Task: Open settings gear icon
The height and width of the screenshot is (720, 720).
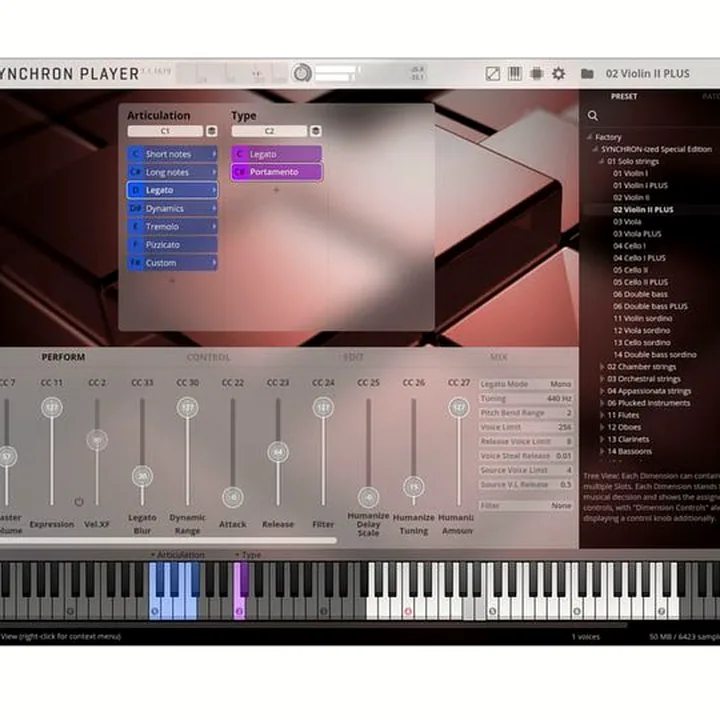Action: [x=558, y=73]
